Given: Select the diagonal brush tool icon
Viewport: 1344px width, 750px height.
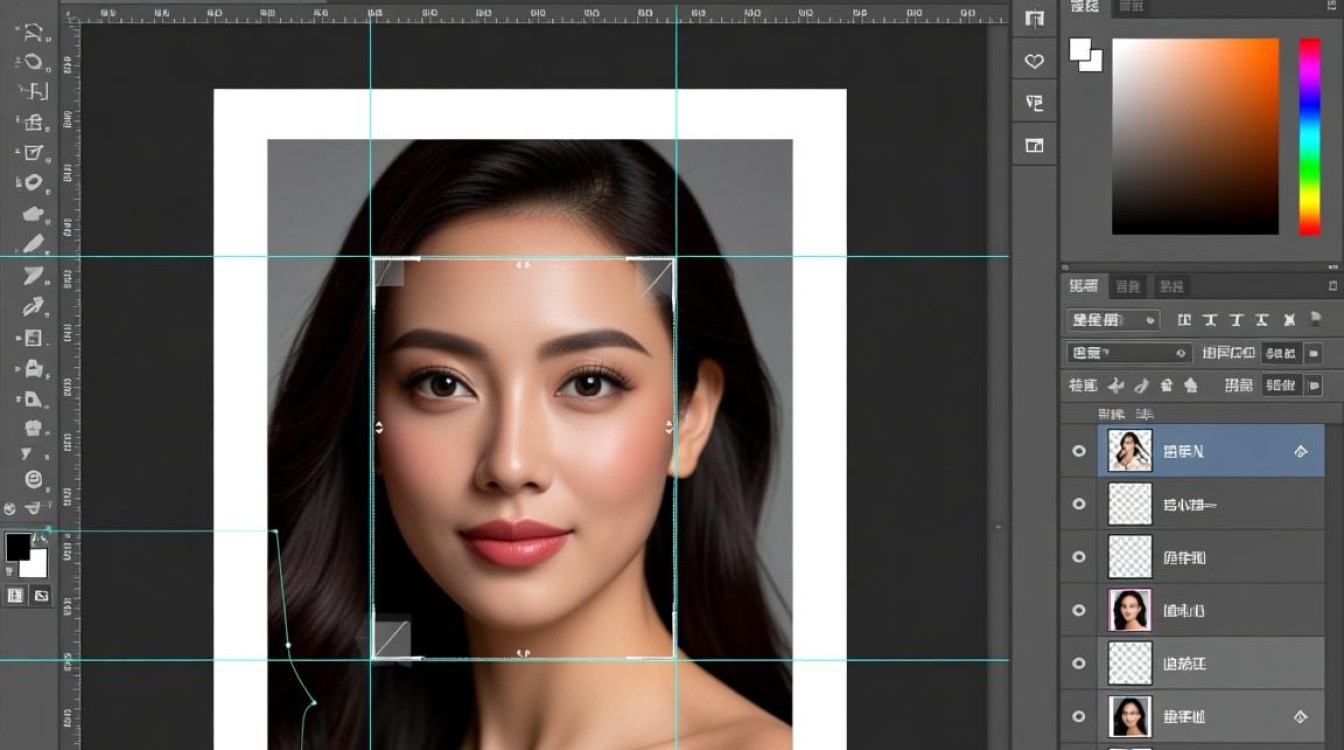Looking at the screenshot, I should tap(33, 243).
